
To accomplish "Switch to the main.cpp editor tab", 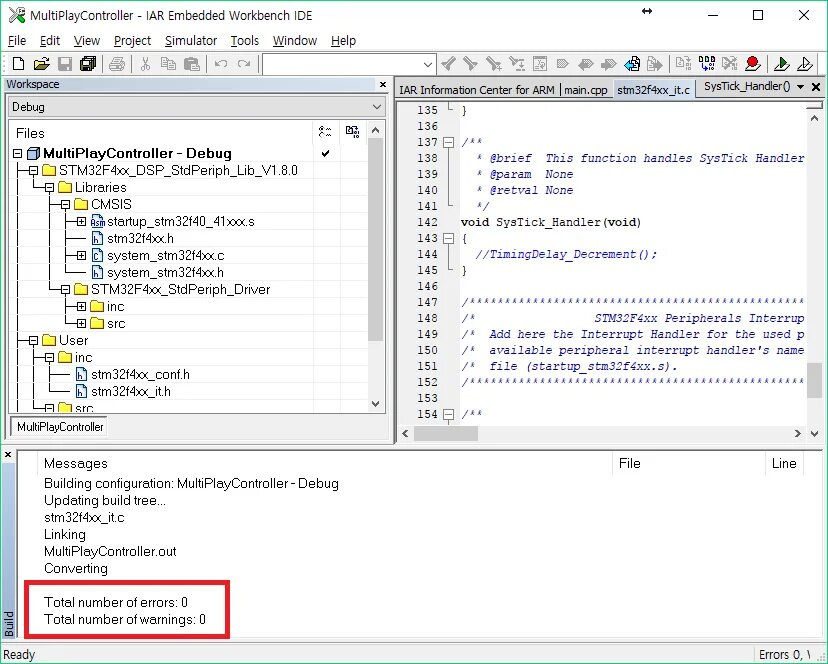I will [x=586, y=90].
